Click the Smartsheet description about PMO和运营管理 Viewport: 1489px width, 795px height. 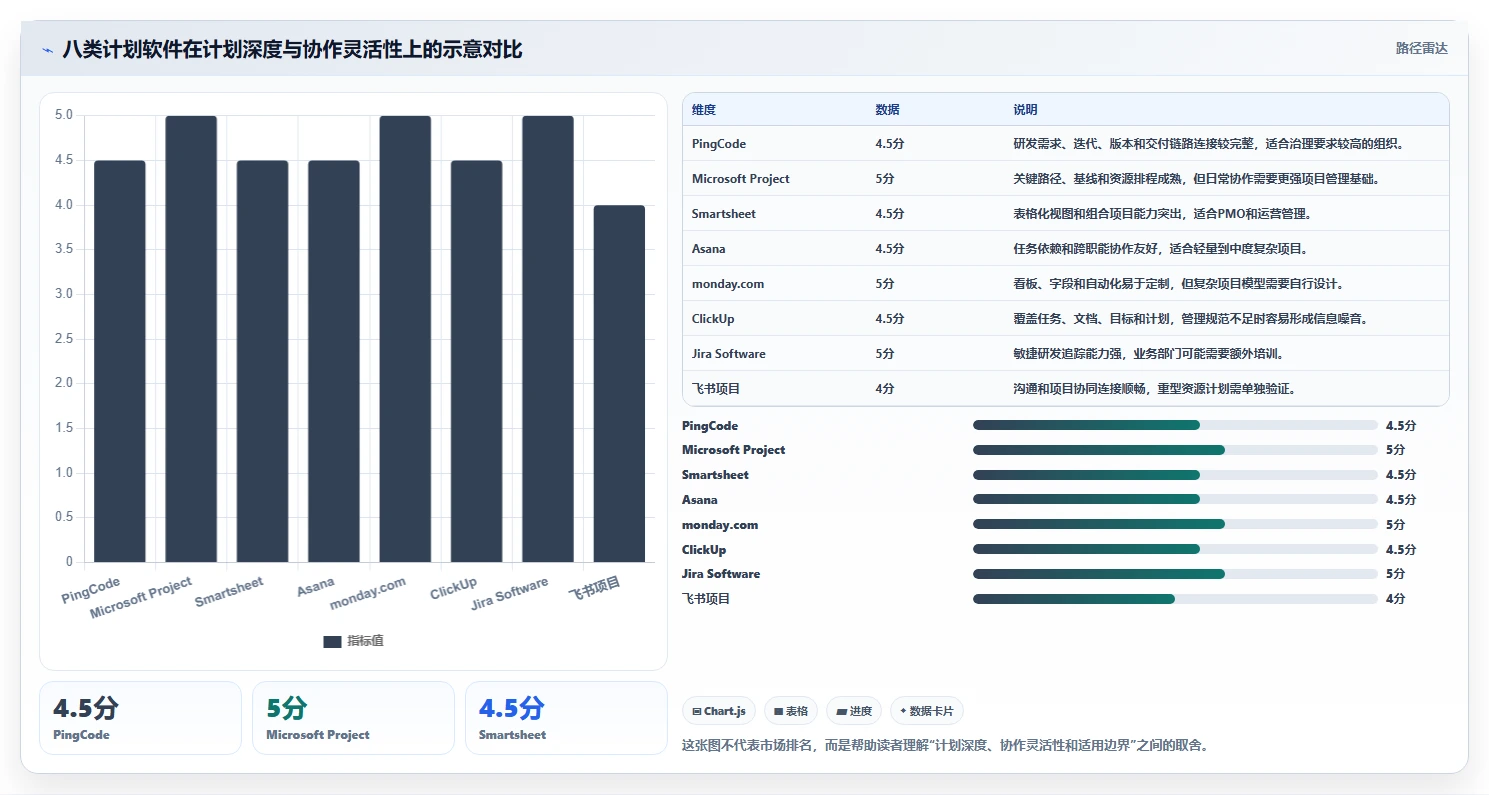(x=1162, y=214)
